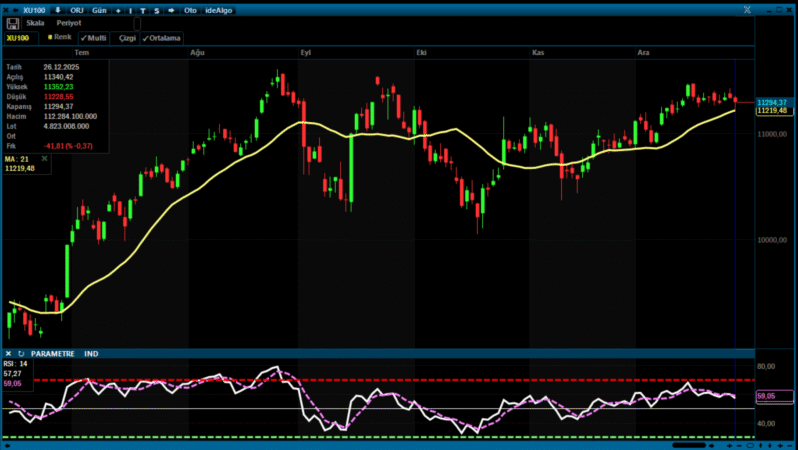Refresh the RSI indicator panel

tap(21, 354)
